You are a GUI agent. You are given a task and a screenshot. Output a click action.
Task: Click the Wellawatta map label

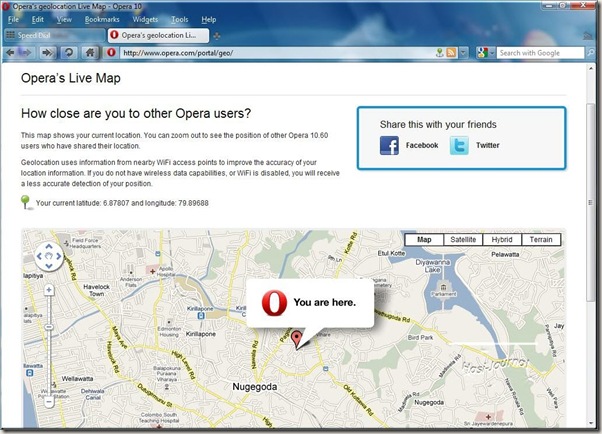point(77,379)
